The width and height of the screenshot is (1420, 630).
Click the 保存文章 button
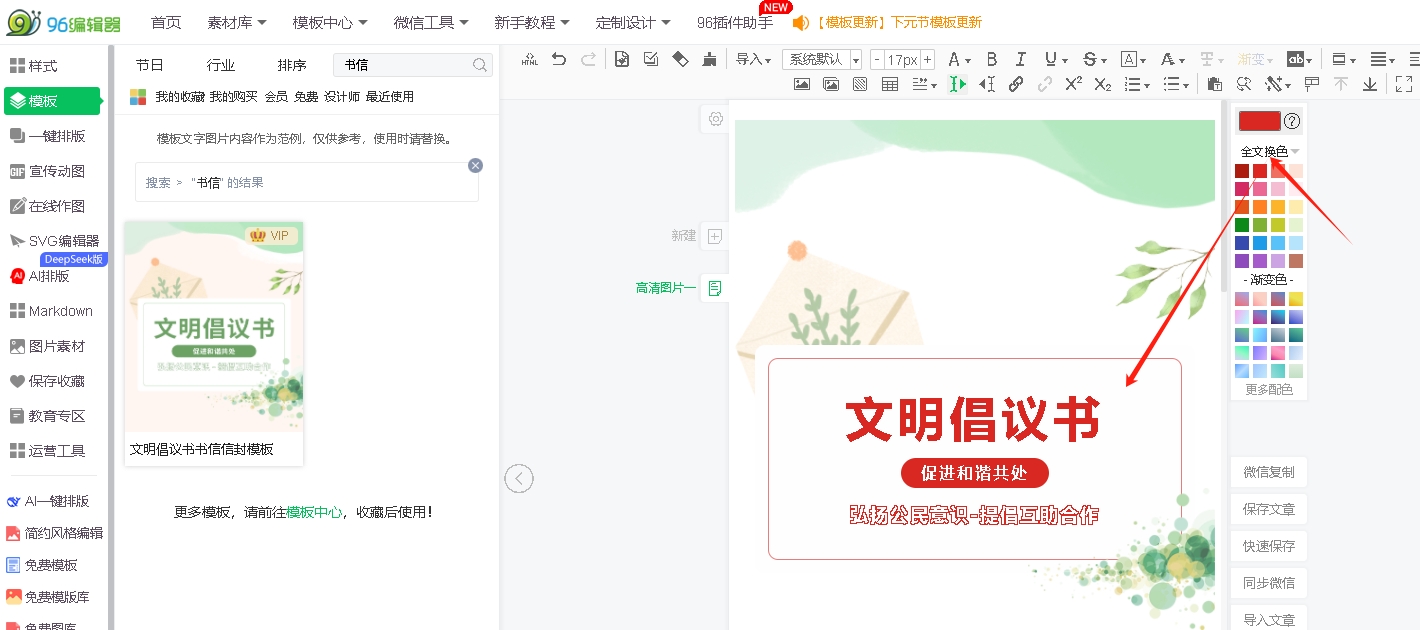[1268, 509]
